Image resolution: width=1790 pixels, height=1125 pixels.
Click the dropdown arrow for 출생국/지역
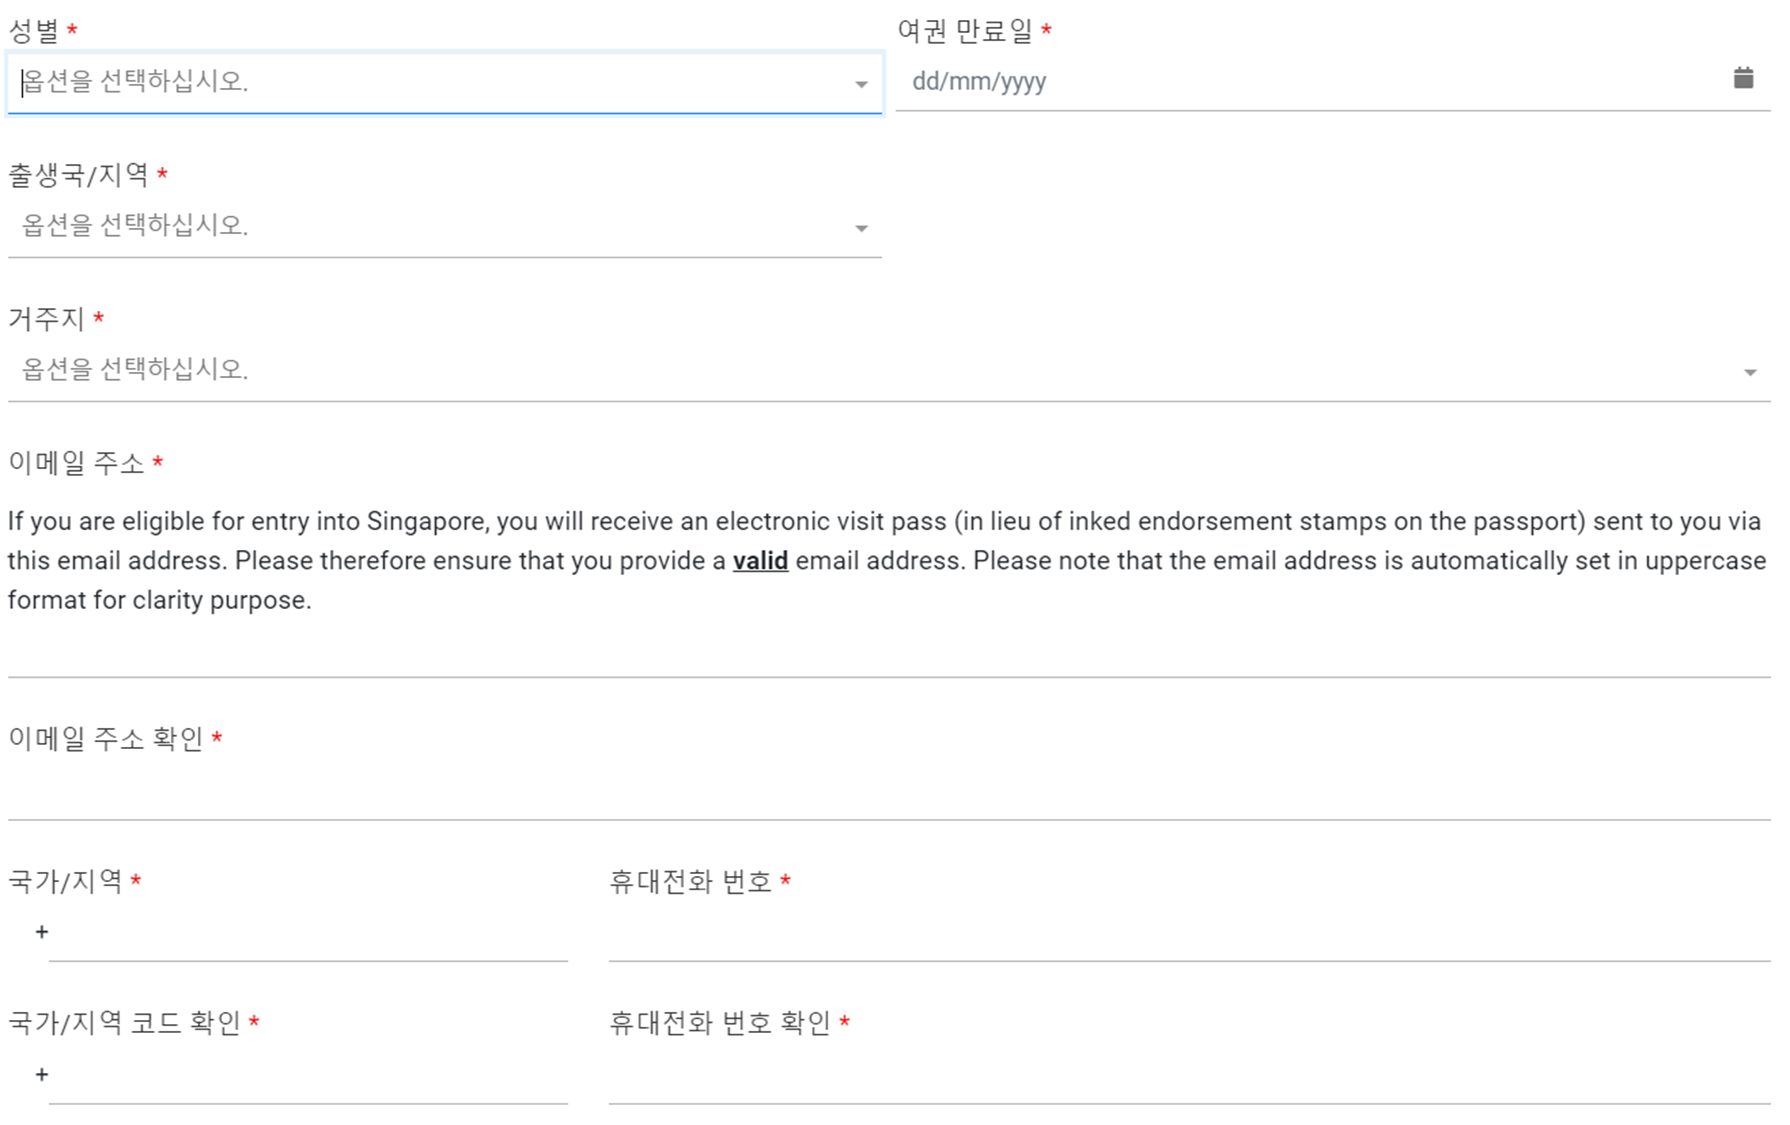click(x=860, y=228)
